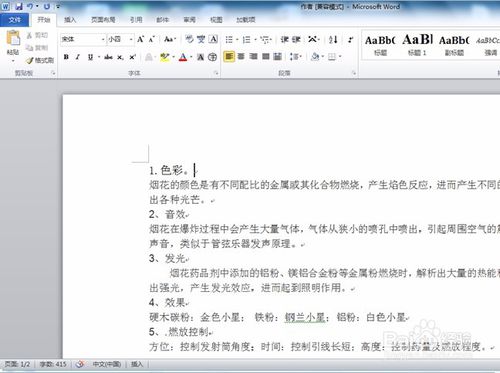The image size is (500, 373).
Task: Click the Save icon in quick access toolbar
Action: 19,6
